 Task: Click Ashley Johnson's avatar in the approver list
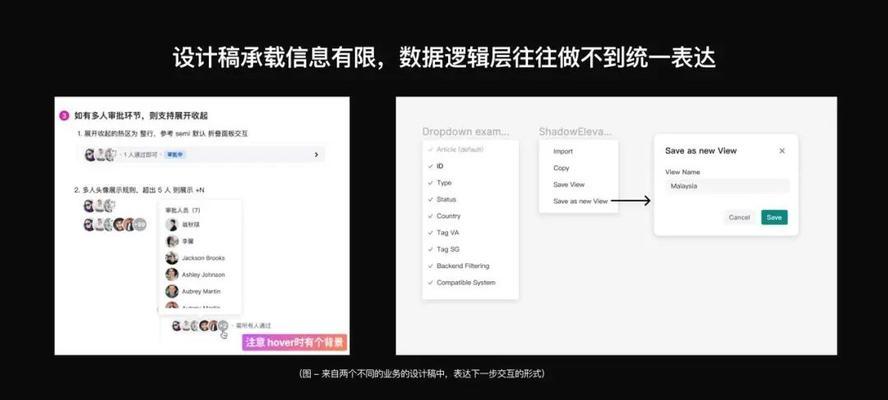pos(172,274)
